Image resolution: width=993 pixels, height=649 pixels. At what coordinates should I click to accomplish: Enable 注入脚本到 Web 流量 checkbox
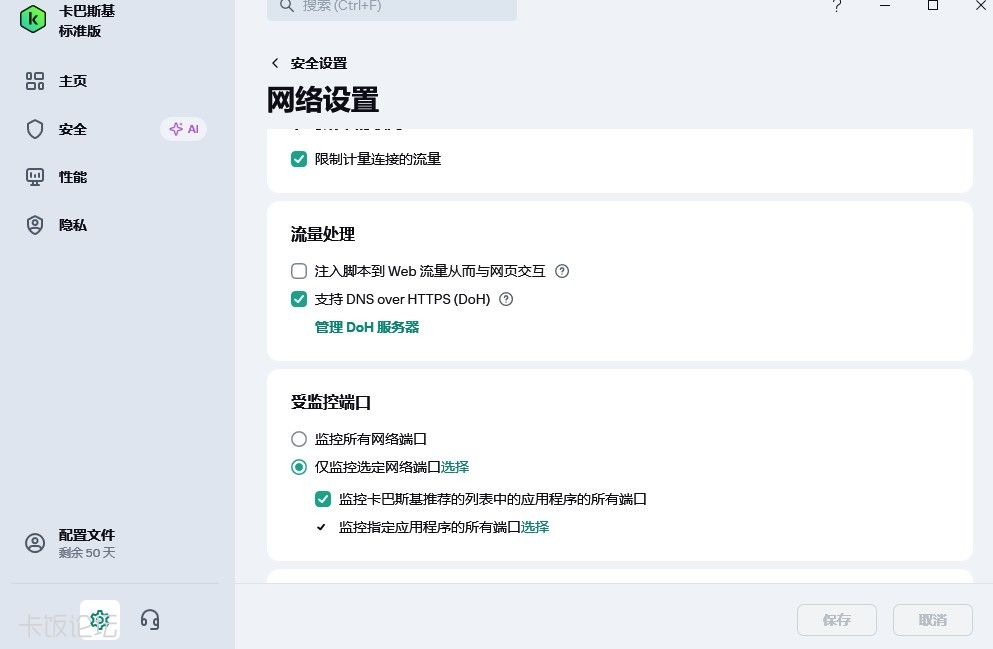pyautogui.click(x=299, y=271)
